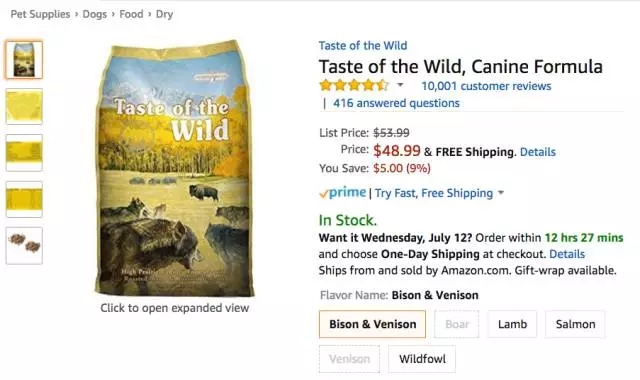The image size is (640, 380).
Task: Select the Wildfowl flavor option
Action: click(422, 359)
